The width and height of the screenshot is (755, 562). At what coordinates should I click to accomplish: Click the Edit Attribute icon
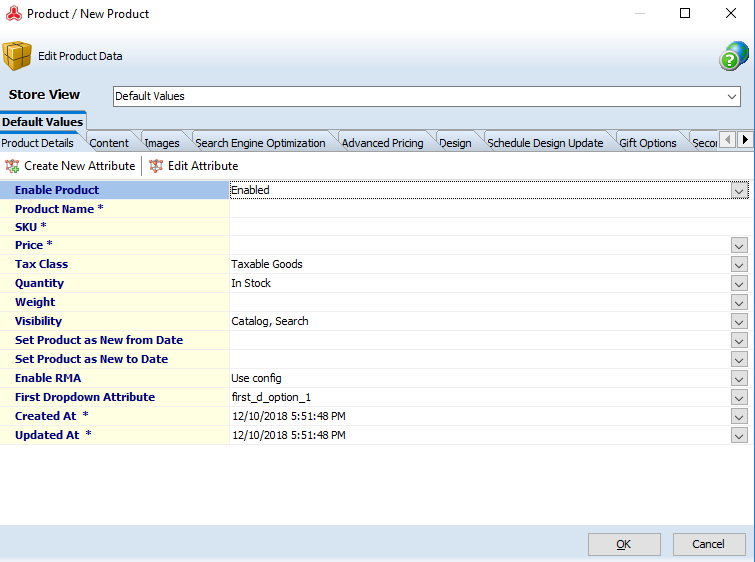[x=156, y=166]
